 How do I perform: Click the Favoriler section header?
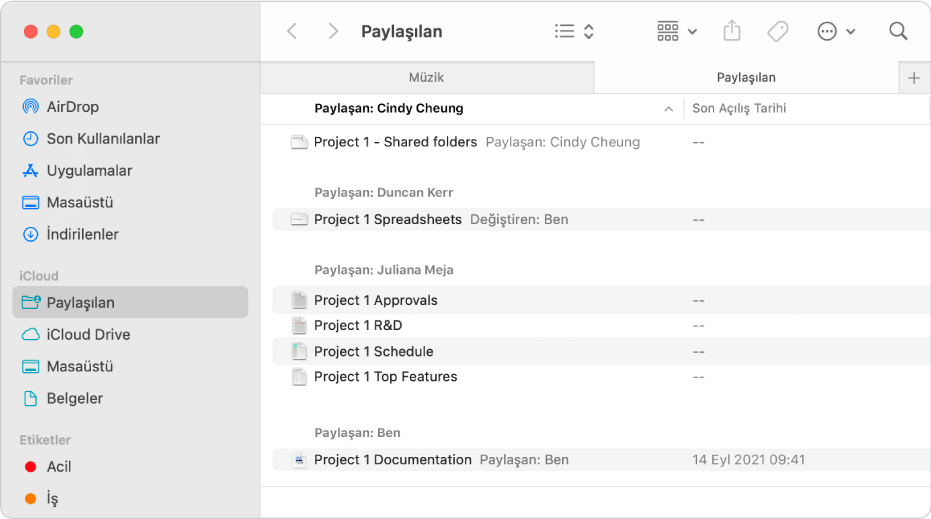tap(46, 80)
